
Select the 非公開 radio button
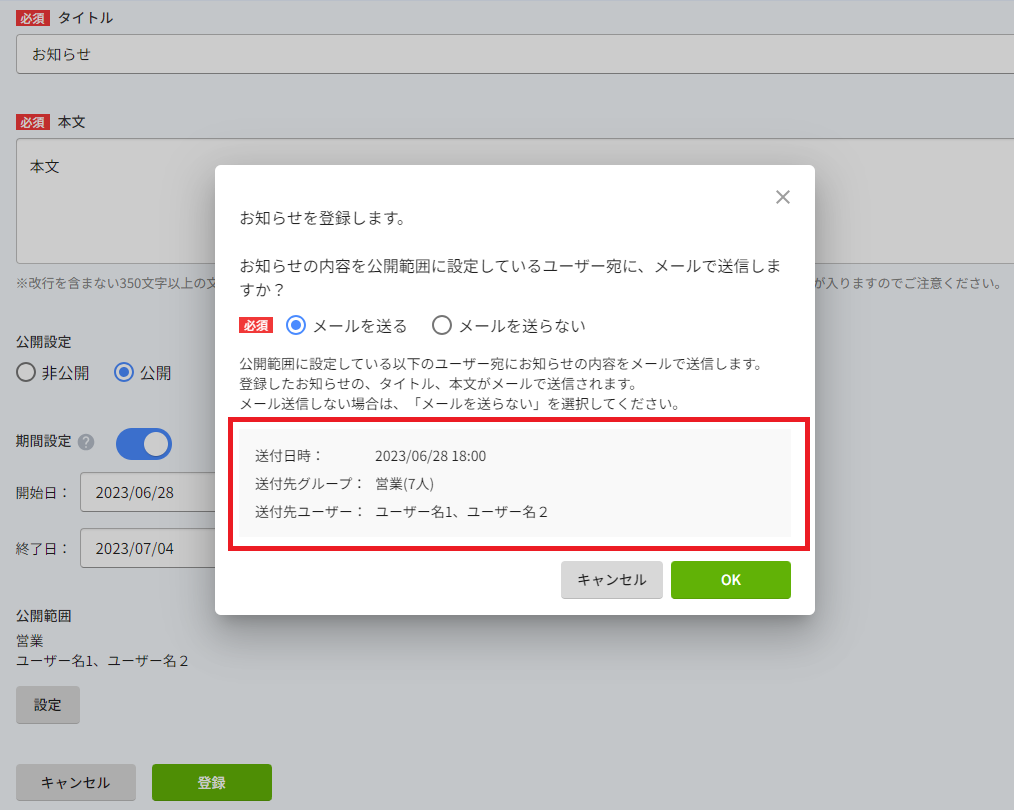(x=26, y=372)
